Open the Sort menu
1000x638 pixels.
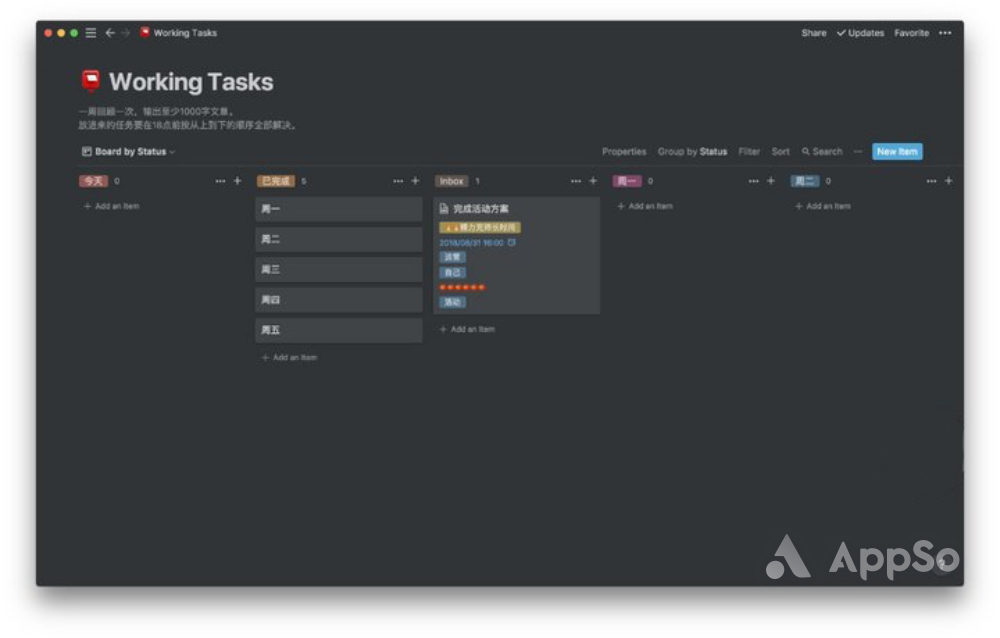(x=780, y=152)
